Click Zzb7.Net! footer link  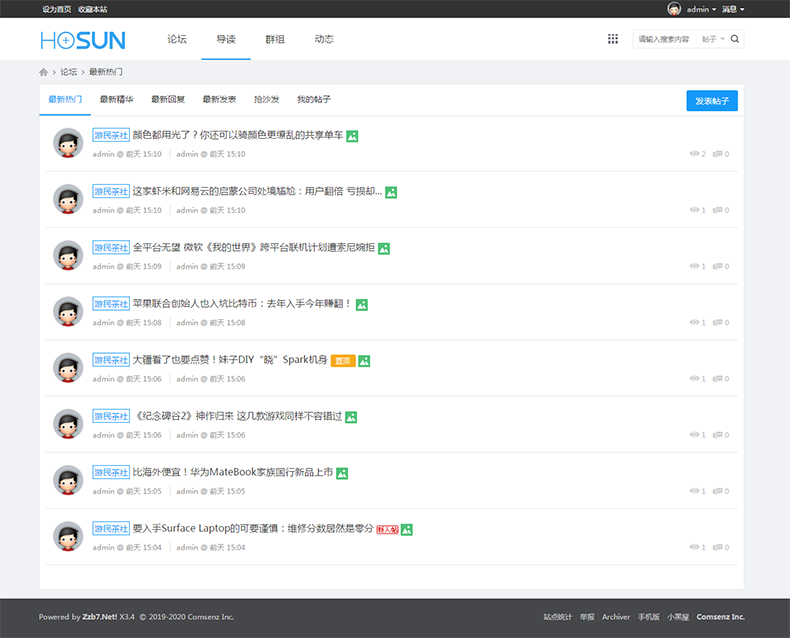point(100,617)
